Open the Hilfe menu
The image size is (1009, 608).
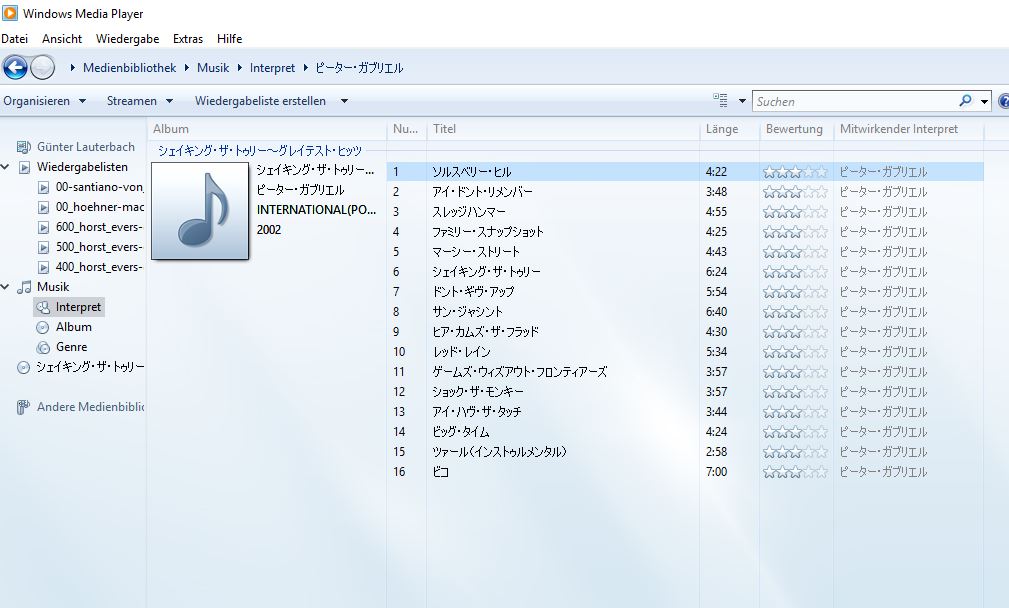[x=229, y=39]
